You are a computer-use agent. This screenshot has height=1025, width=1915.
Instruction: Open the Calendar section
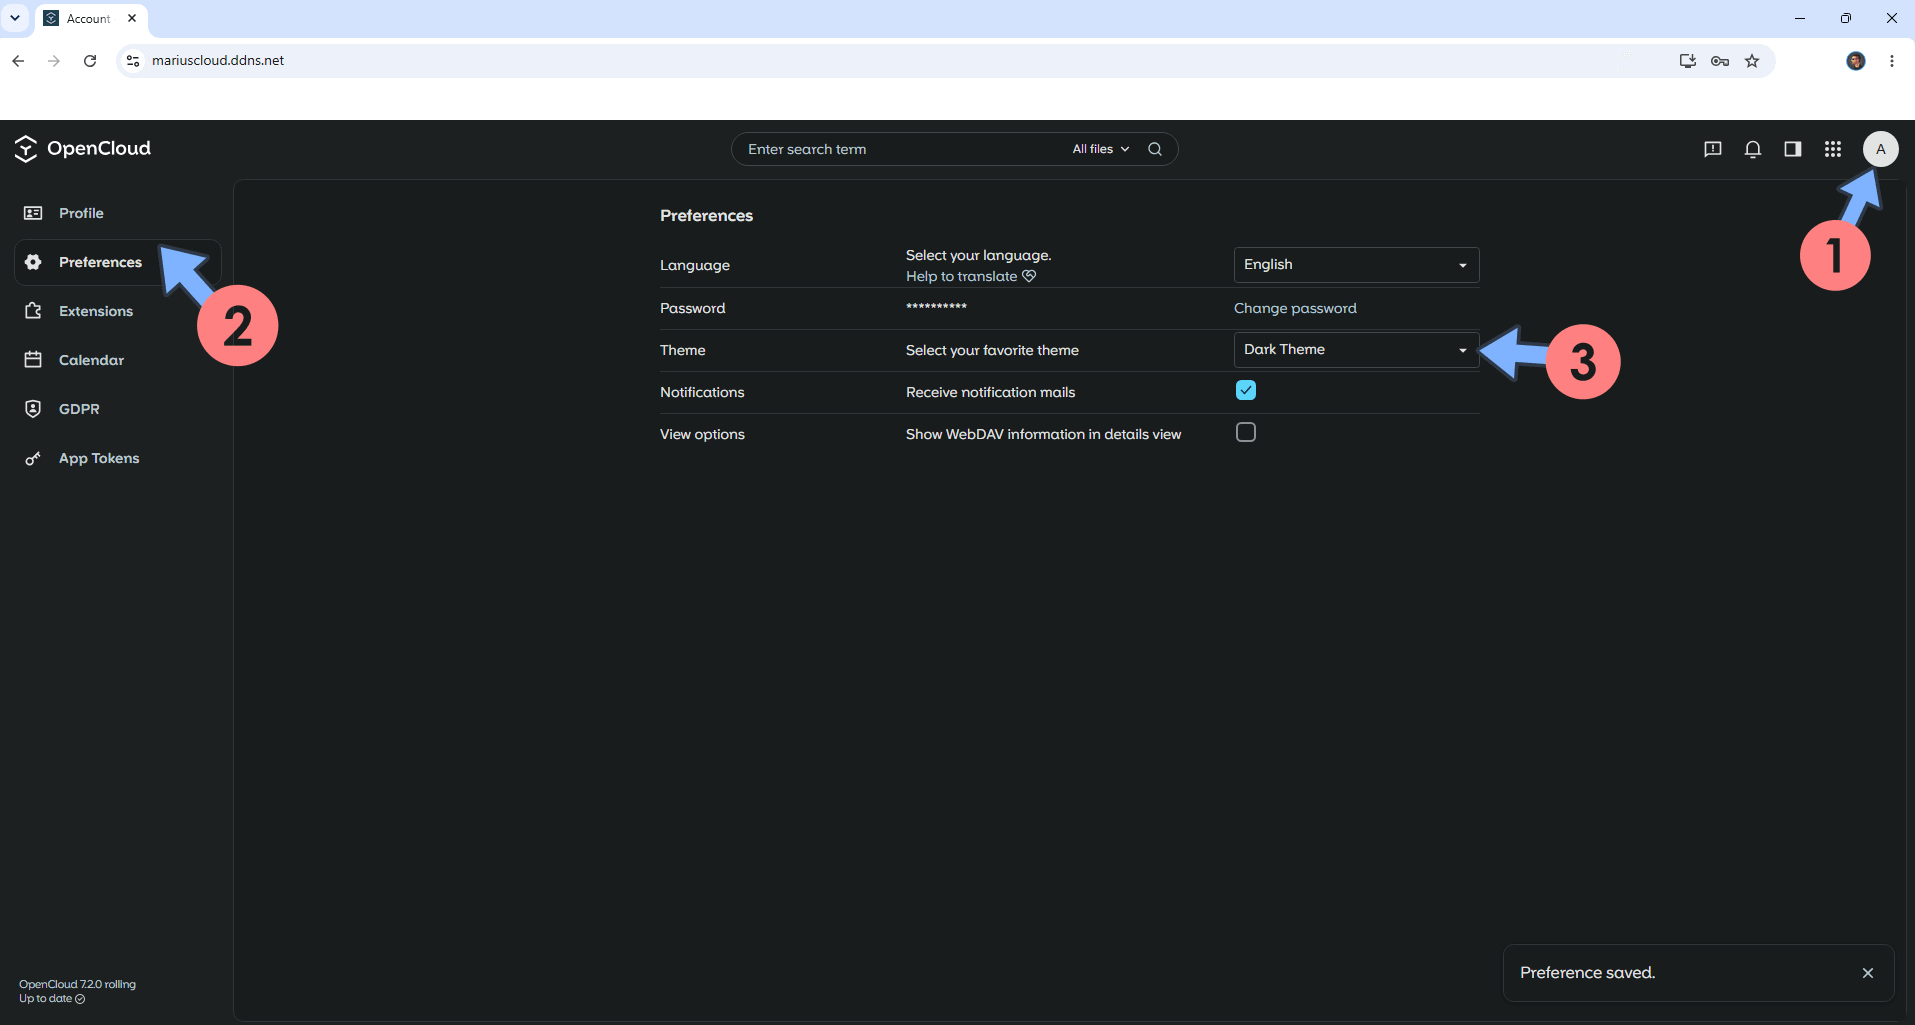118,360
